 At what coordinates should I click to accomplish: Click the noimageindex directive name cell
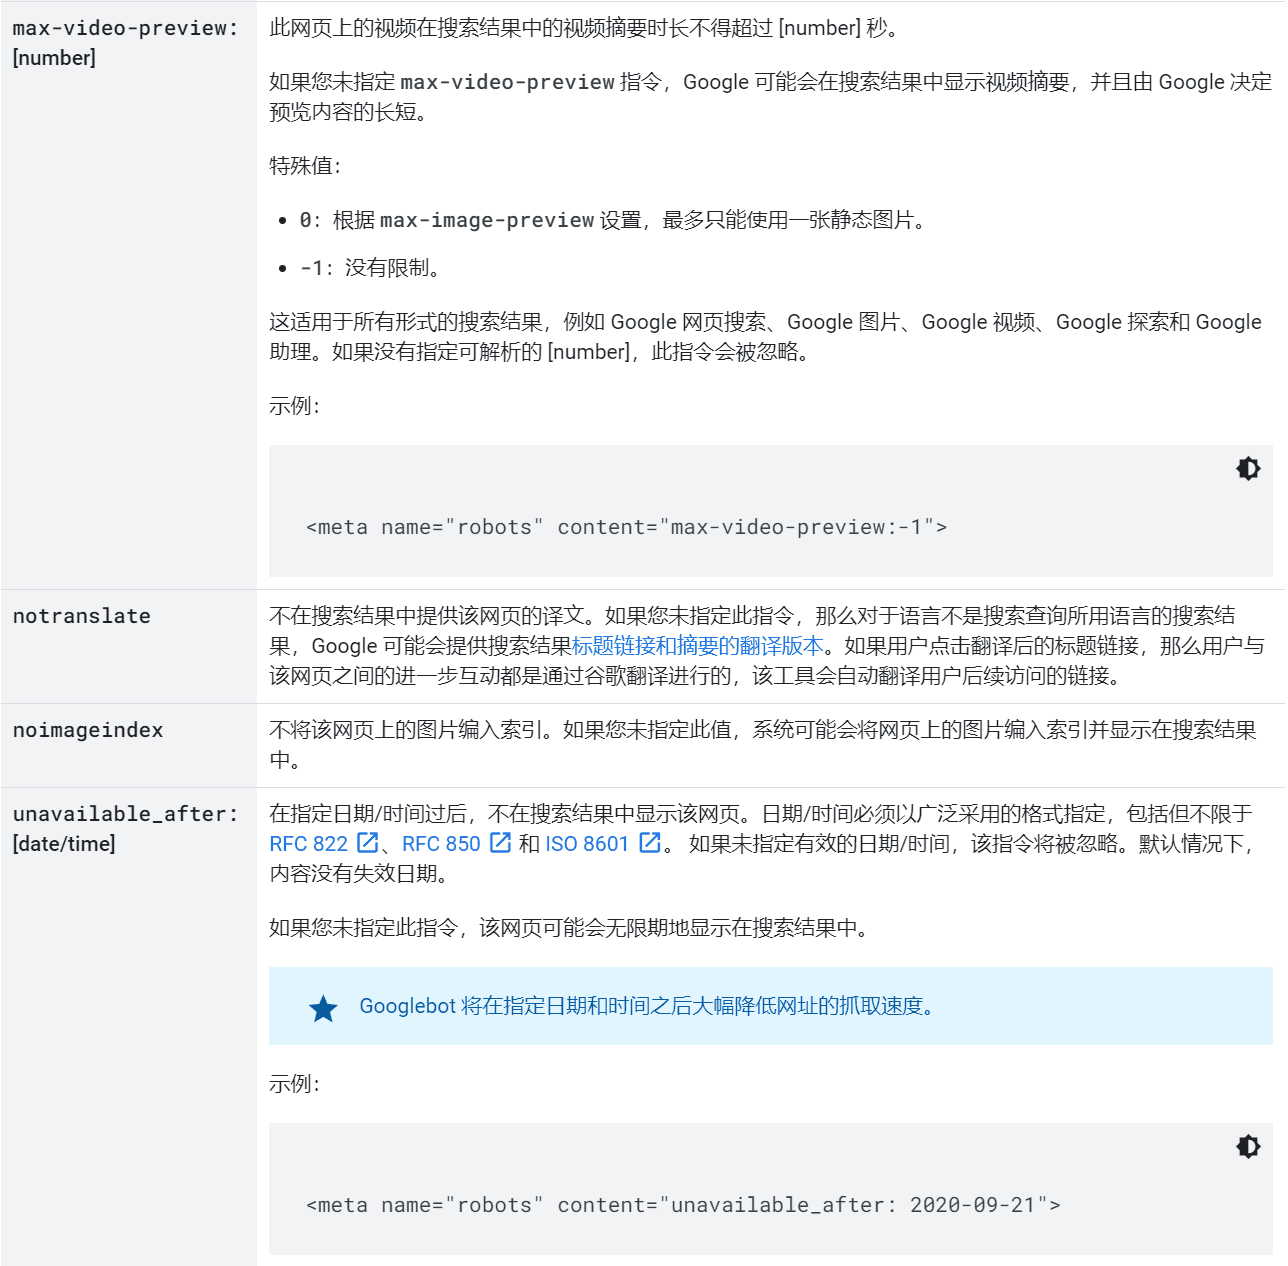[87, 731]
